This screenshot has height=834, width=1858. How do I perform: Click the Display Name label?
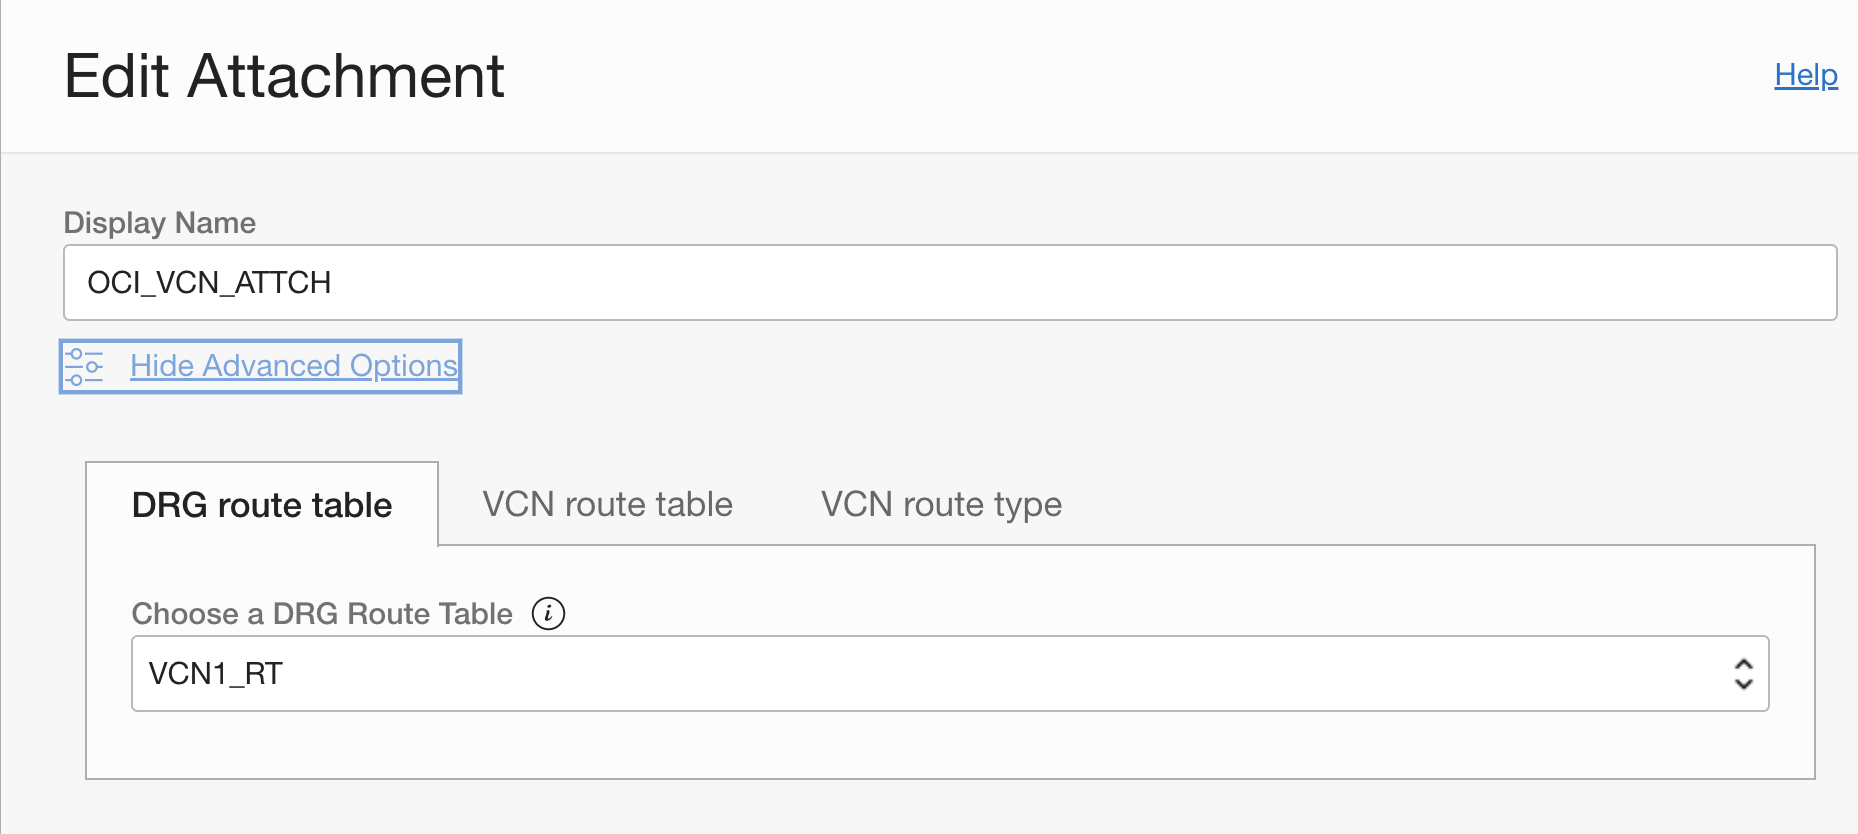pos(160,223)
